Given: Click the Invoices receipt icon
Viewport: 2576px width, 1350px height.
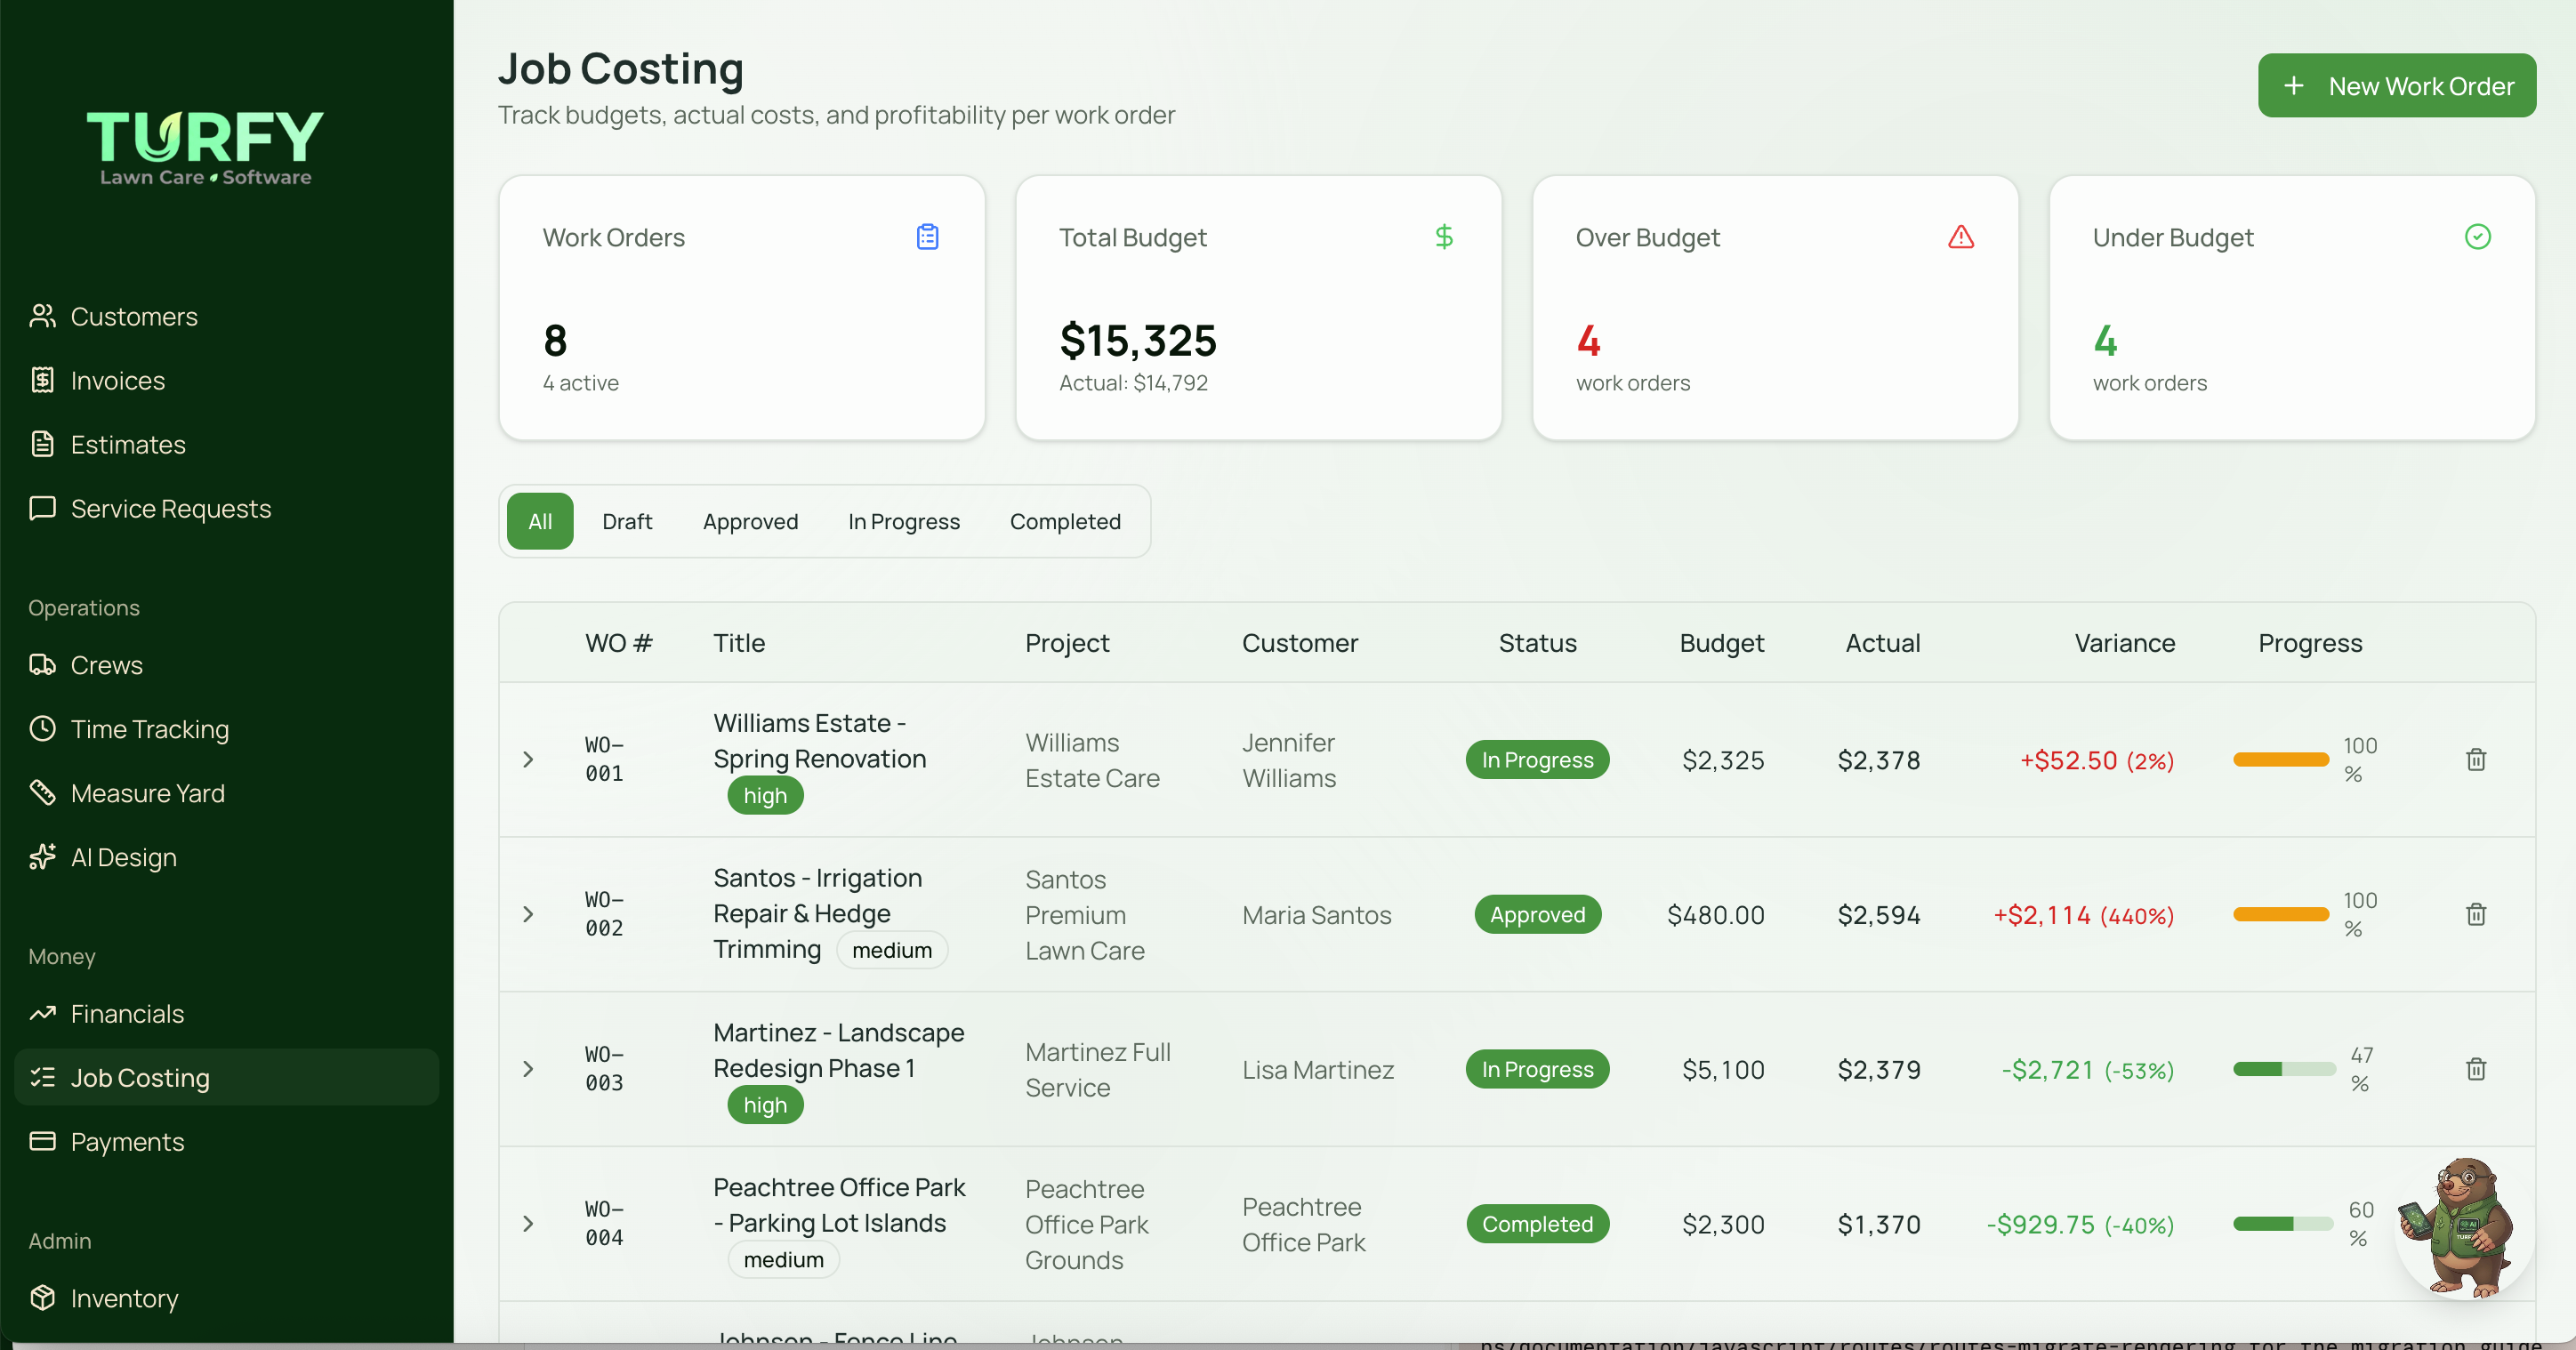Looking at the screenshot, I should coord(42,380).
